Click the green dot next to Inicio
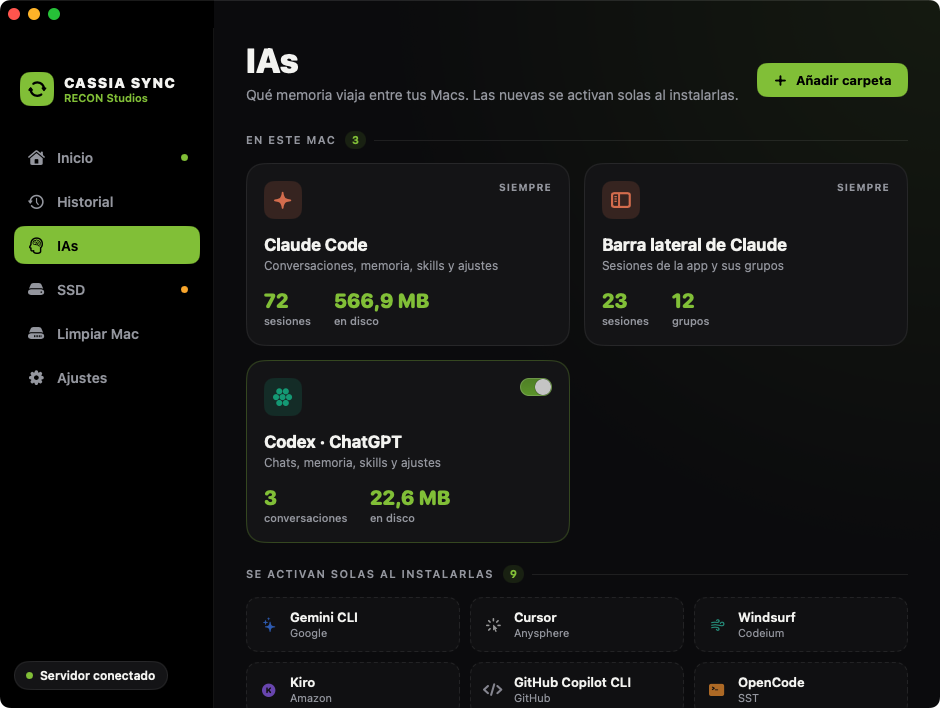 pos(185,158)
